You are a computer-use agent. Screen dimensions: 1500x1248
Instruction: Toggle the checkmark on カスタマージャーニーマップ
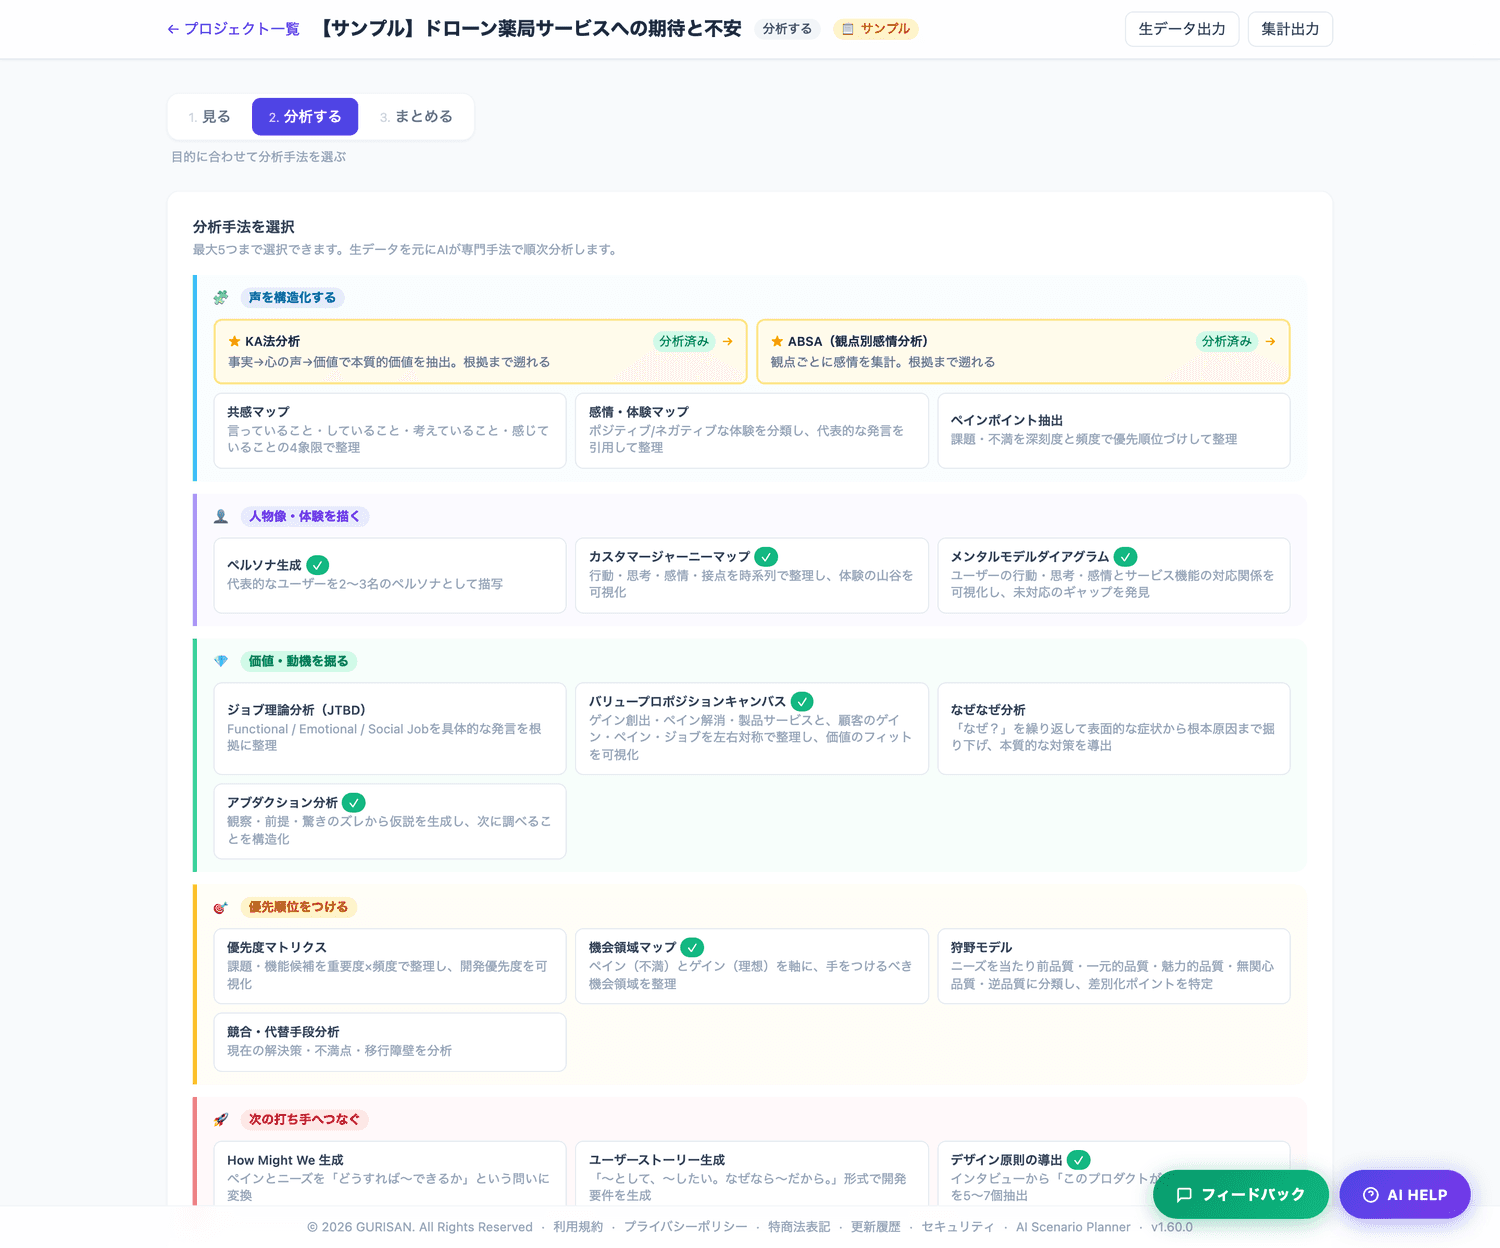pyautogui.click(x=766, y=556)
